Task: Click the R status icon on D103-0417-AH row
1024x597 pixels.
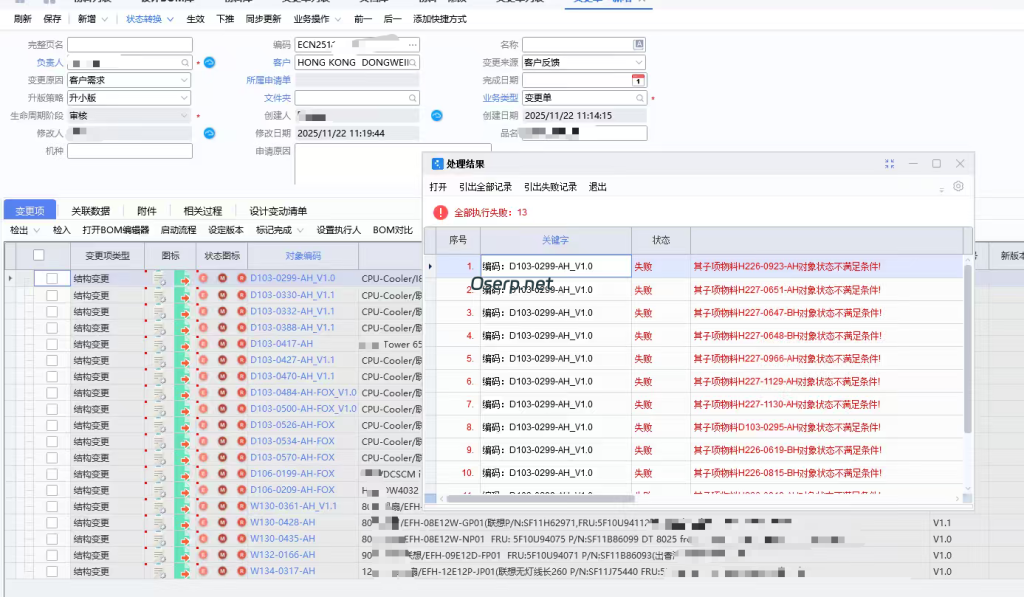Action: coord(242,344)
